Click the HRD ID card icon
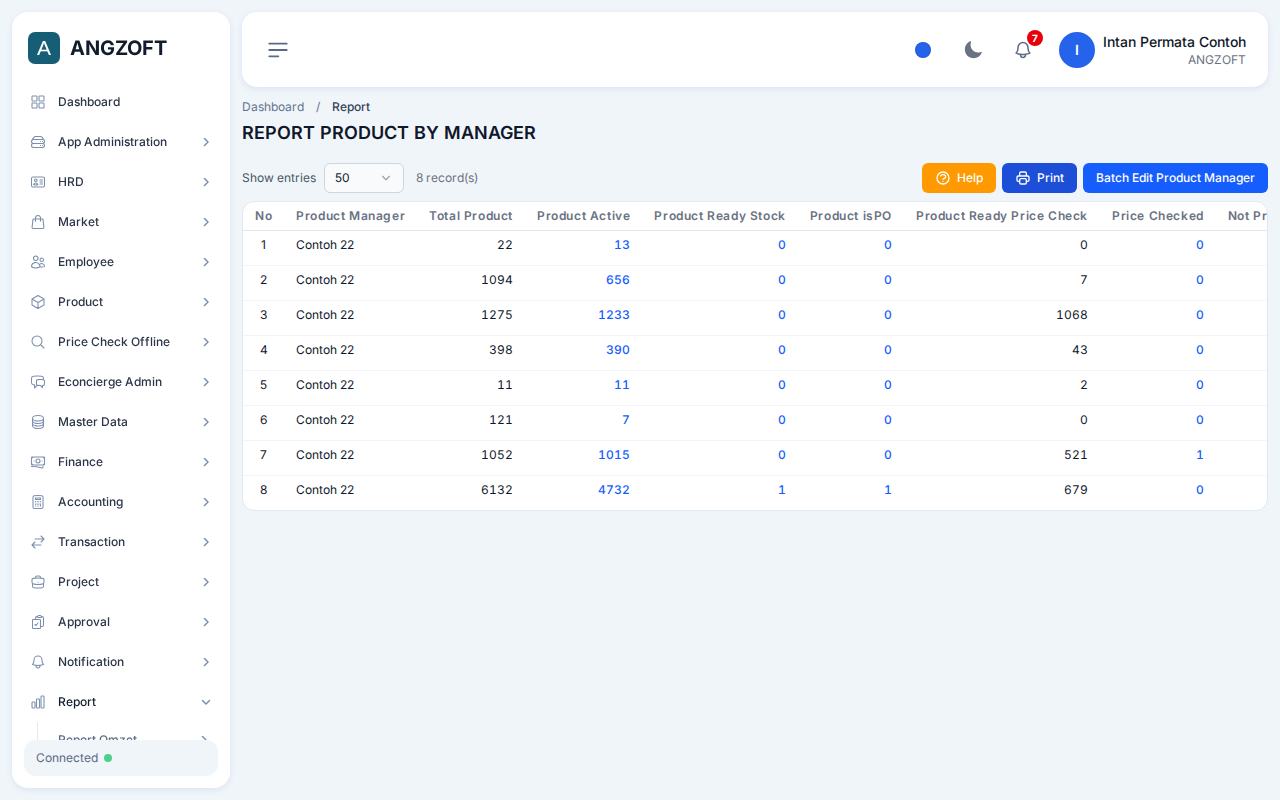Screen dimensions: 1280x800 point(38,182)
